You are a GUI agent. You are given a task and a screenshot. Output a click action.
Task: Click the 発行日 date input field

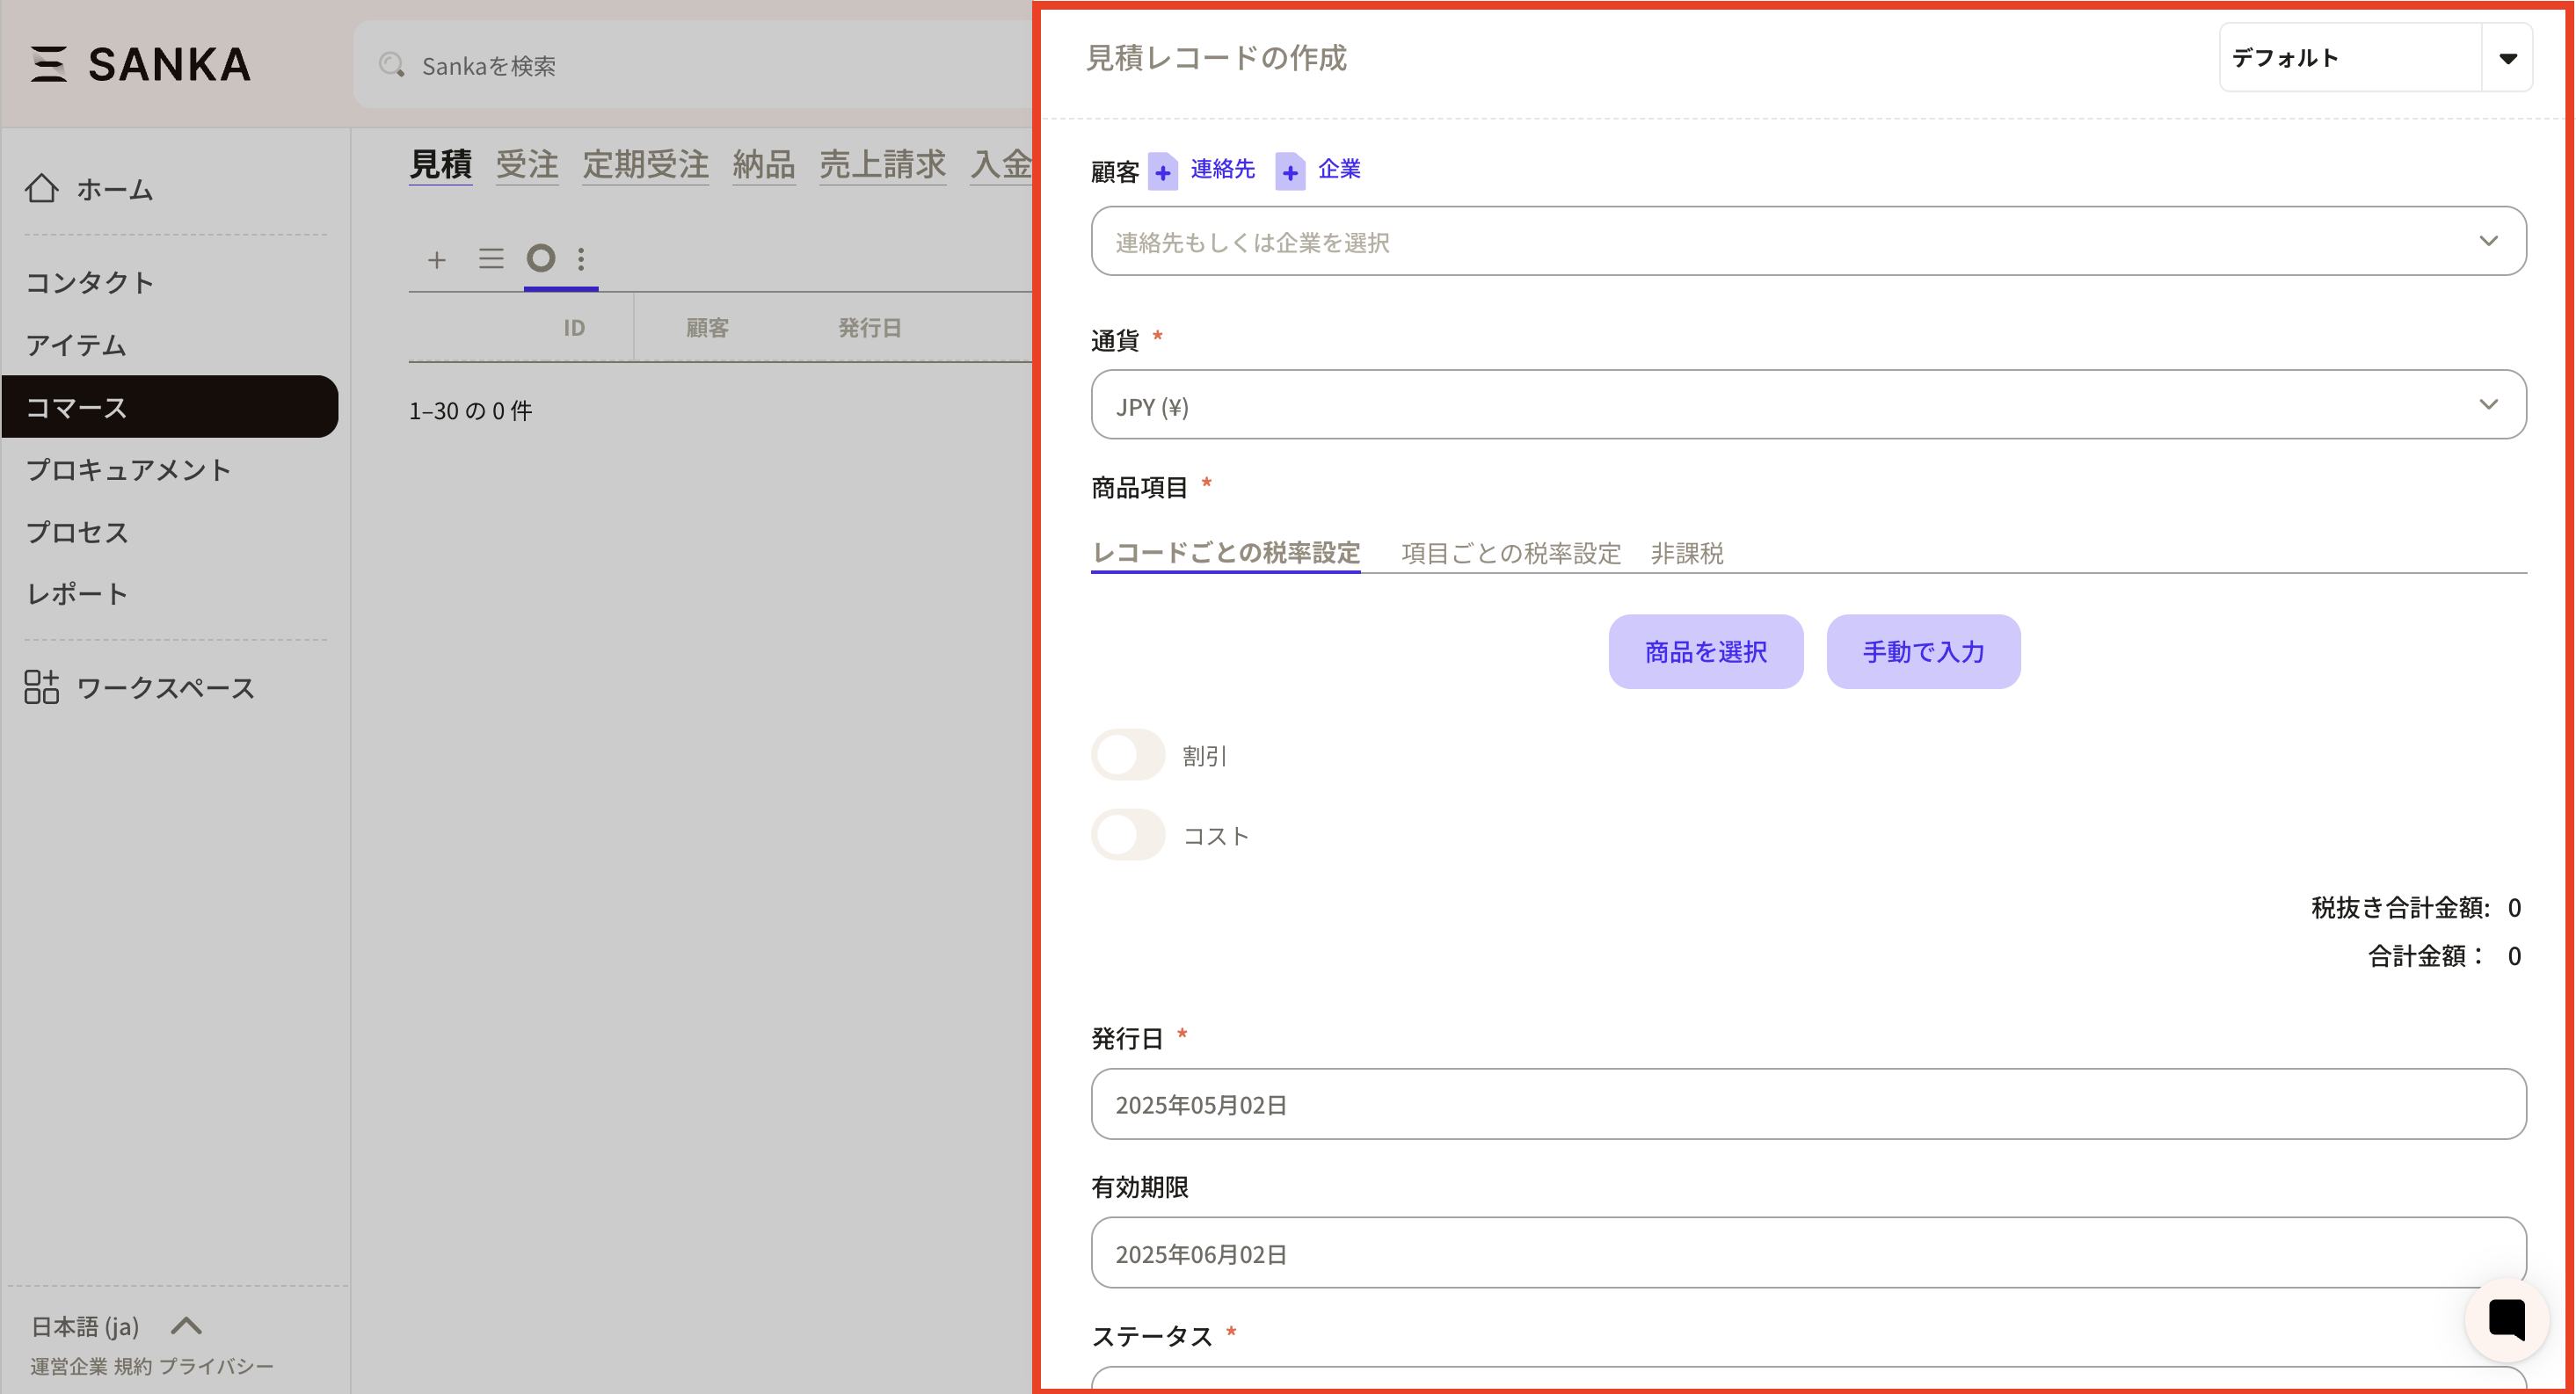(1807, 1105)
